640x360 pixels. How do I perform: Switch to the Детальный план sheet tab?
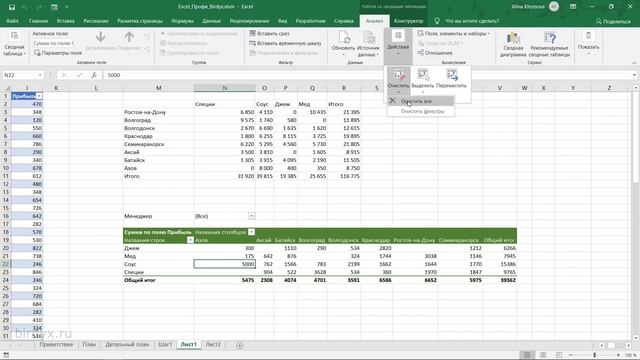(127, 344)
